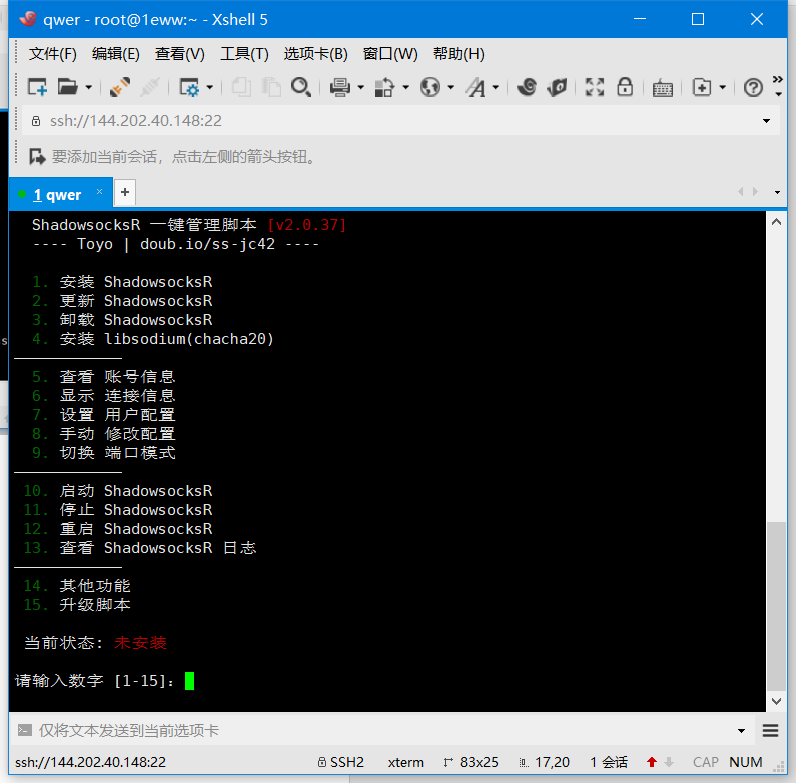Click the Paste toolbar icon
This screenshot has width=796, height=783.
(x=271, y=87)
